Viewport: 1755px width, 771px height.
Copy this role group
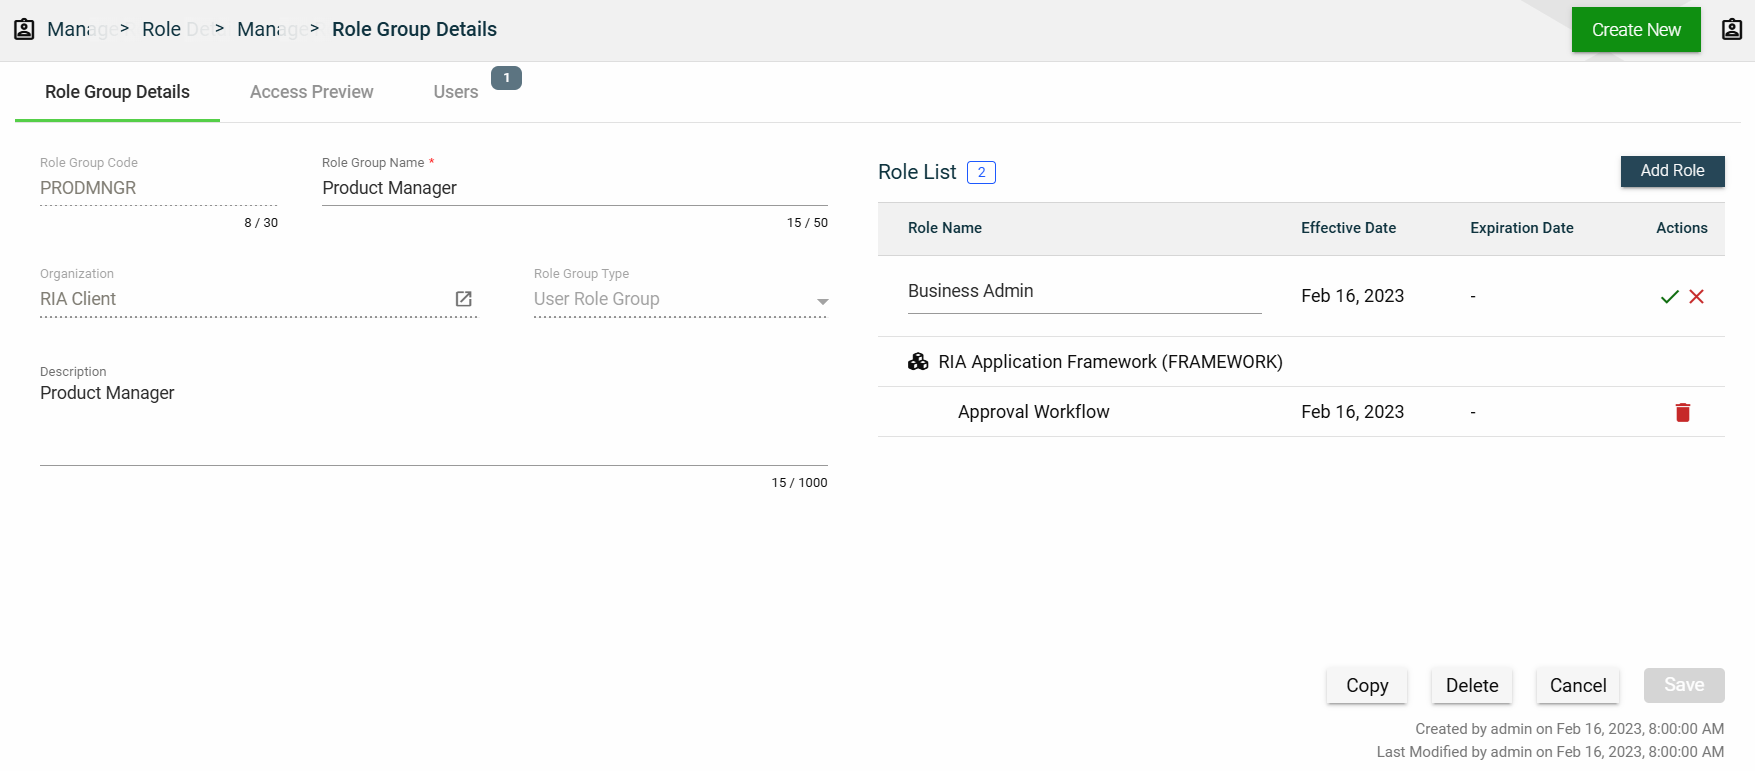1366,685
